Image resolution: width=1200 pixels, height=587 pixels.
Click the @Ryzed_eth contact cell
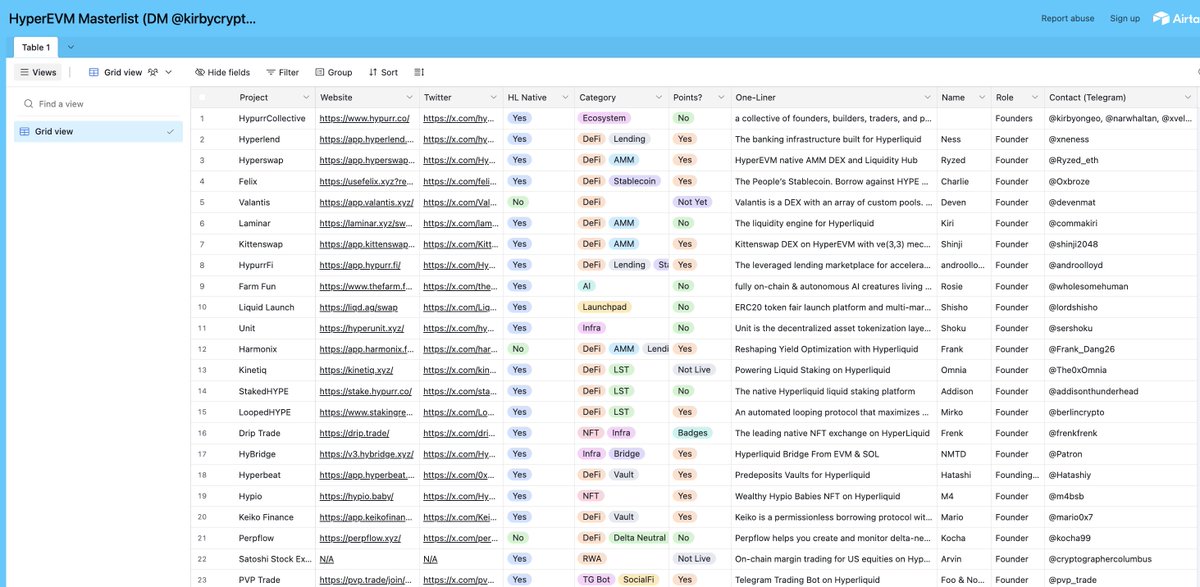point(1120,160)
